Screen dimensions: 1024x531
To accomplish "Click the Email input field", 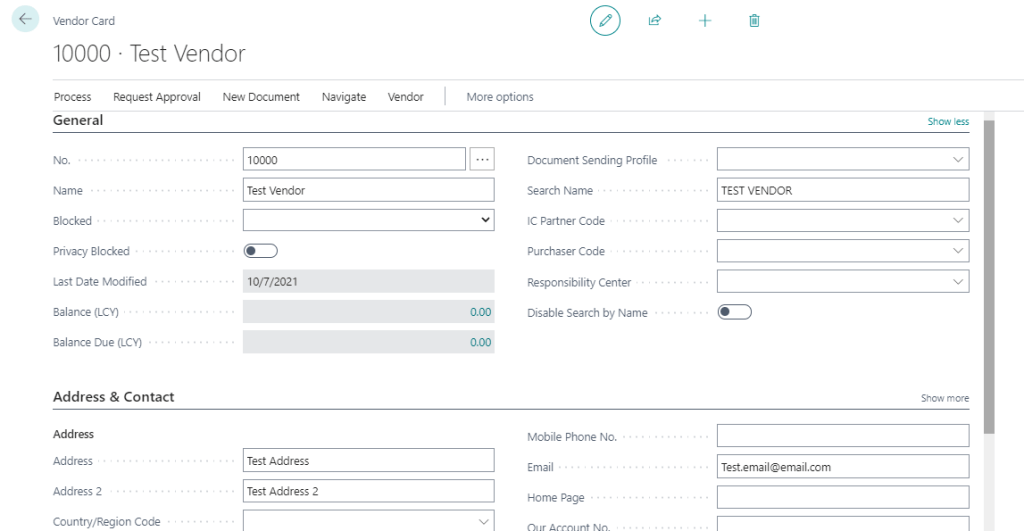I will [x=842, y=467].
